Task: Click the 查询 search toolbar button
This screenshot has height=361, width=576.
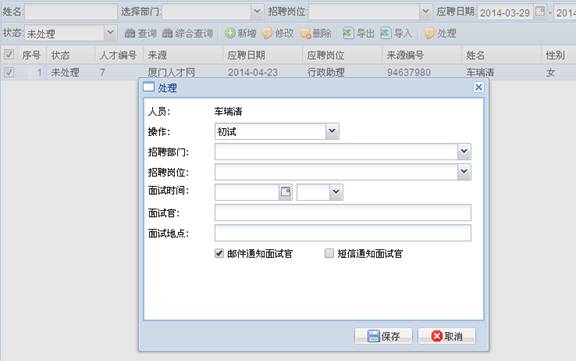Action: coord(141,33)
